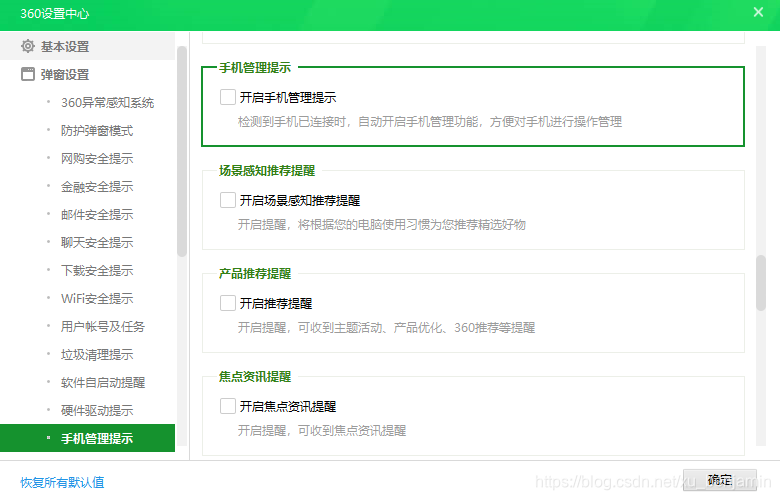Toggle 开启场景感知推荐提醒 checkbox
The image size is (780, 500).
click(x=228, y=200)
